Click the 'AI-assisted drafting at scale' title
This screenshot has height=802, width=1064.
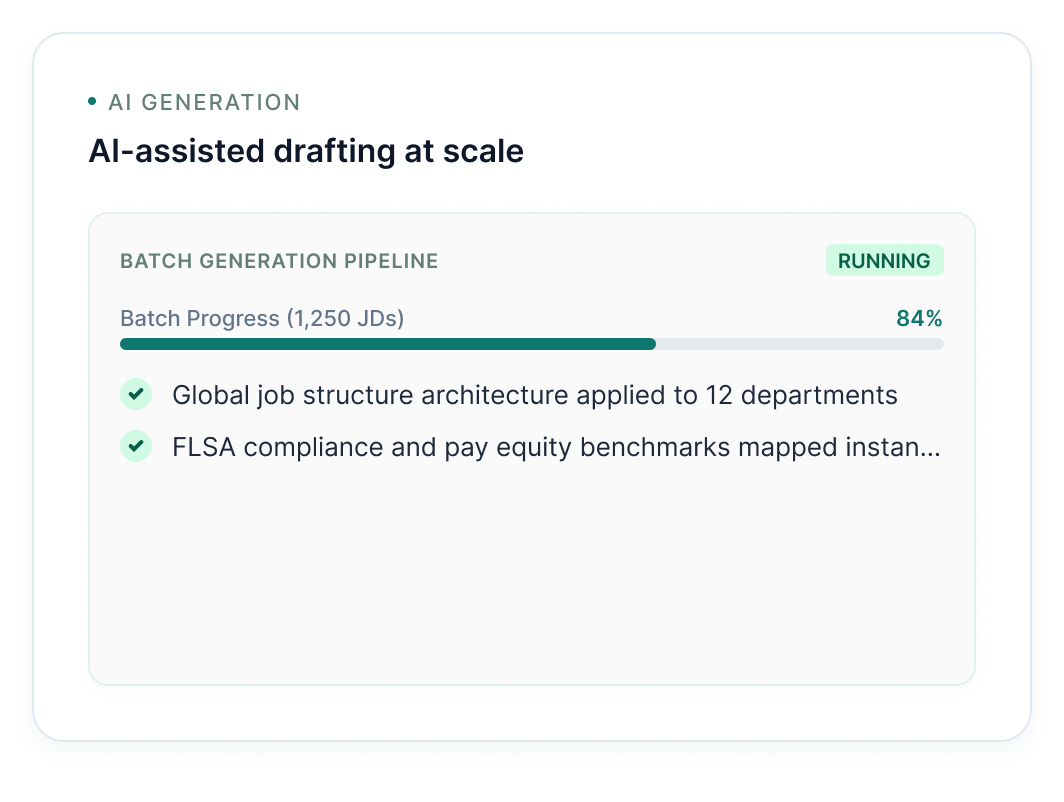pyautogui.click(x=306, y=151)
